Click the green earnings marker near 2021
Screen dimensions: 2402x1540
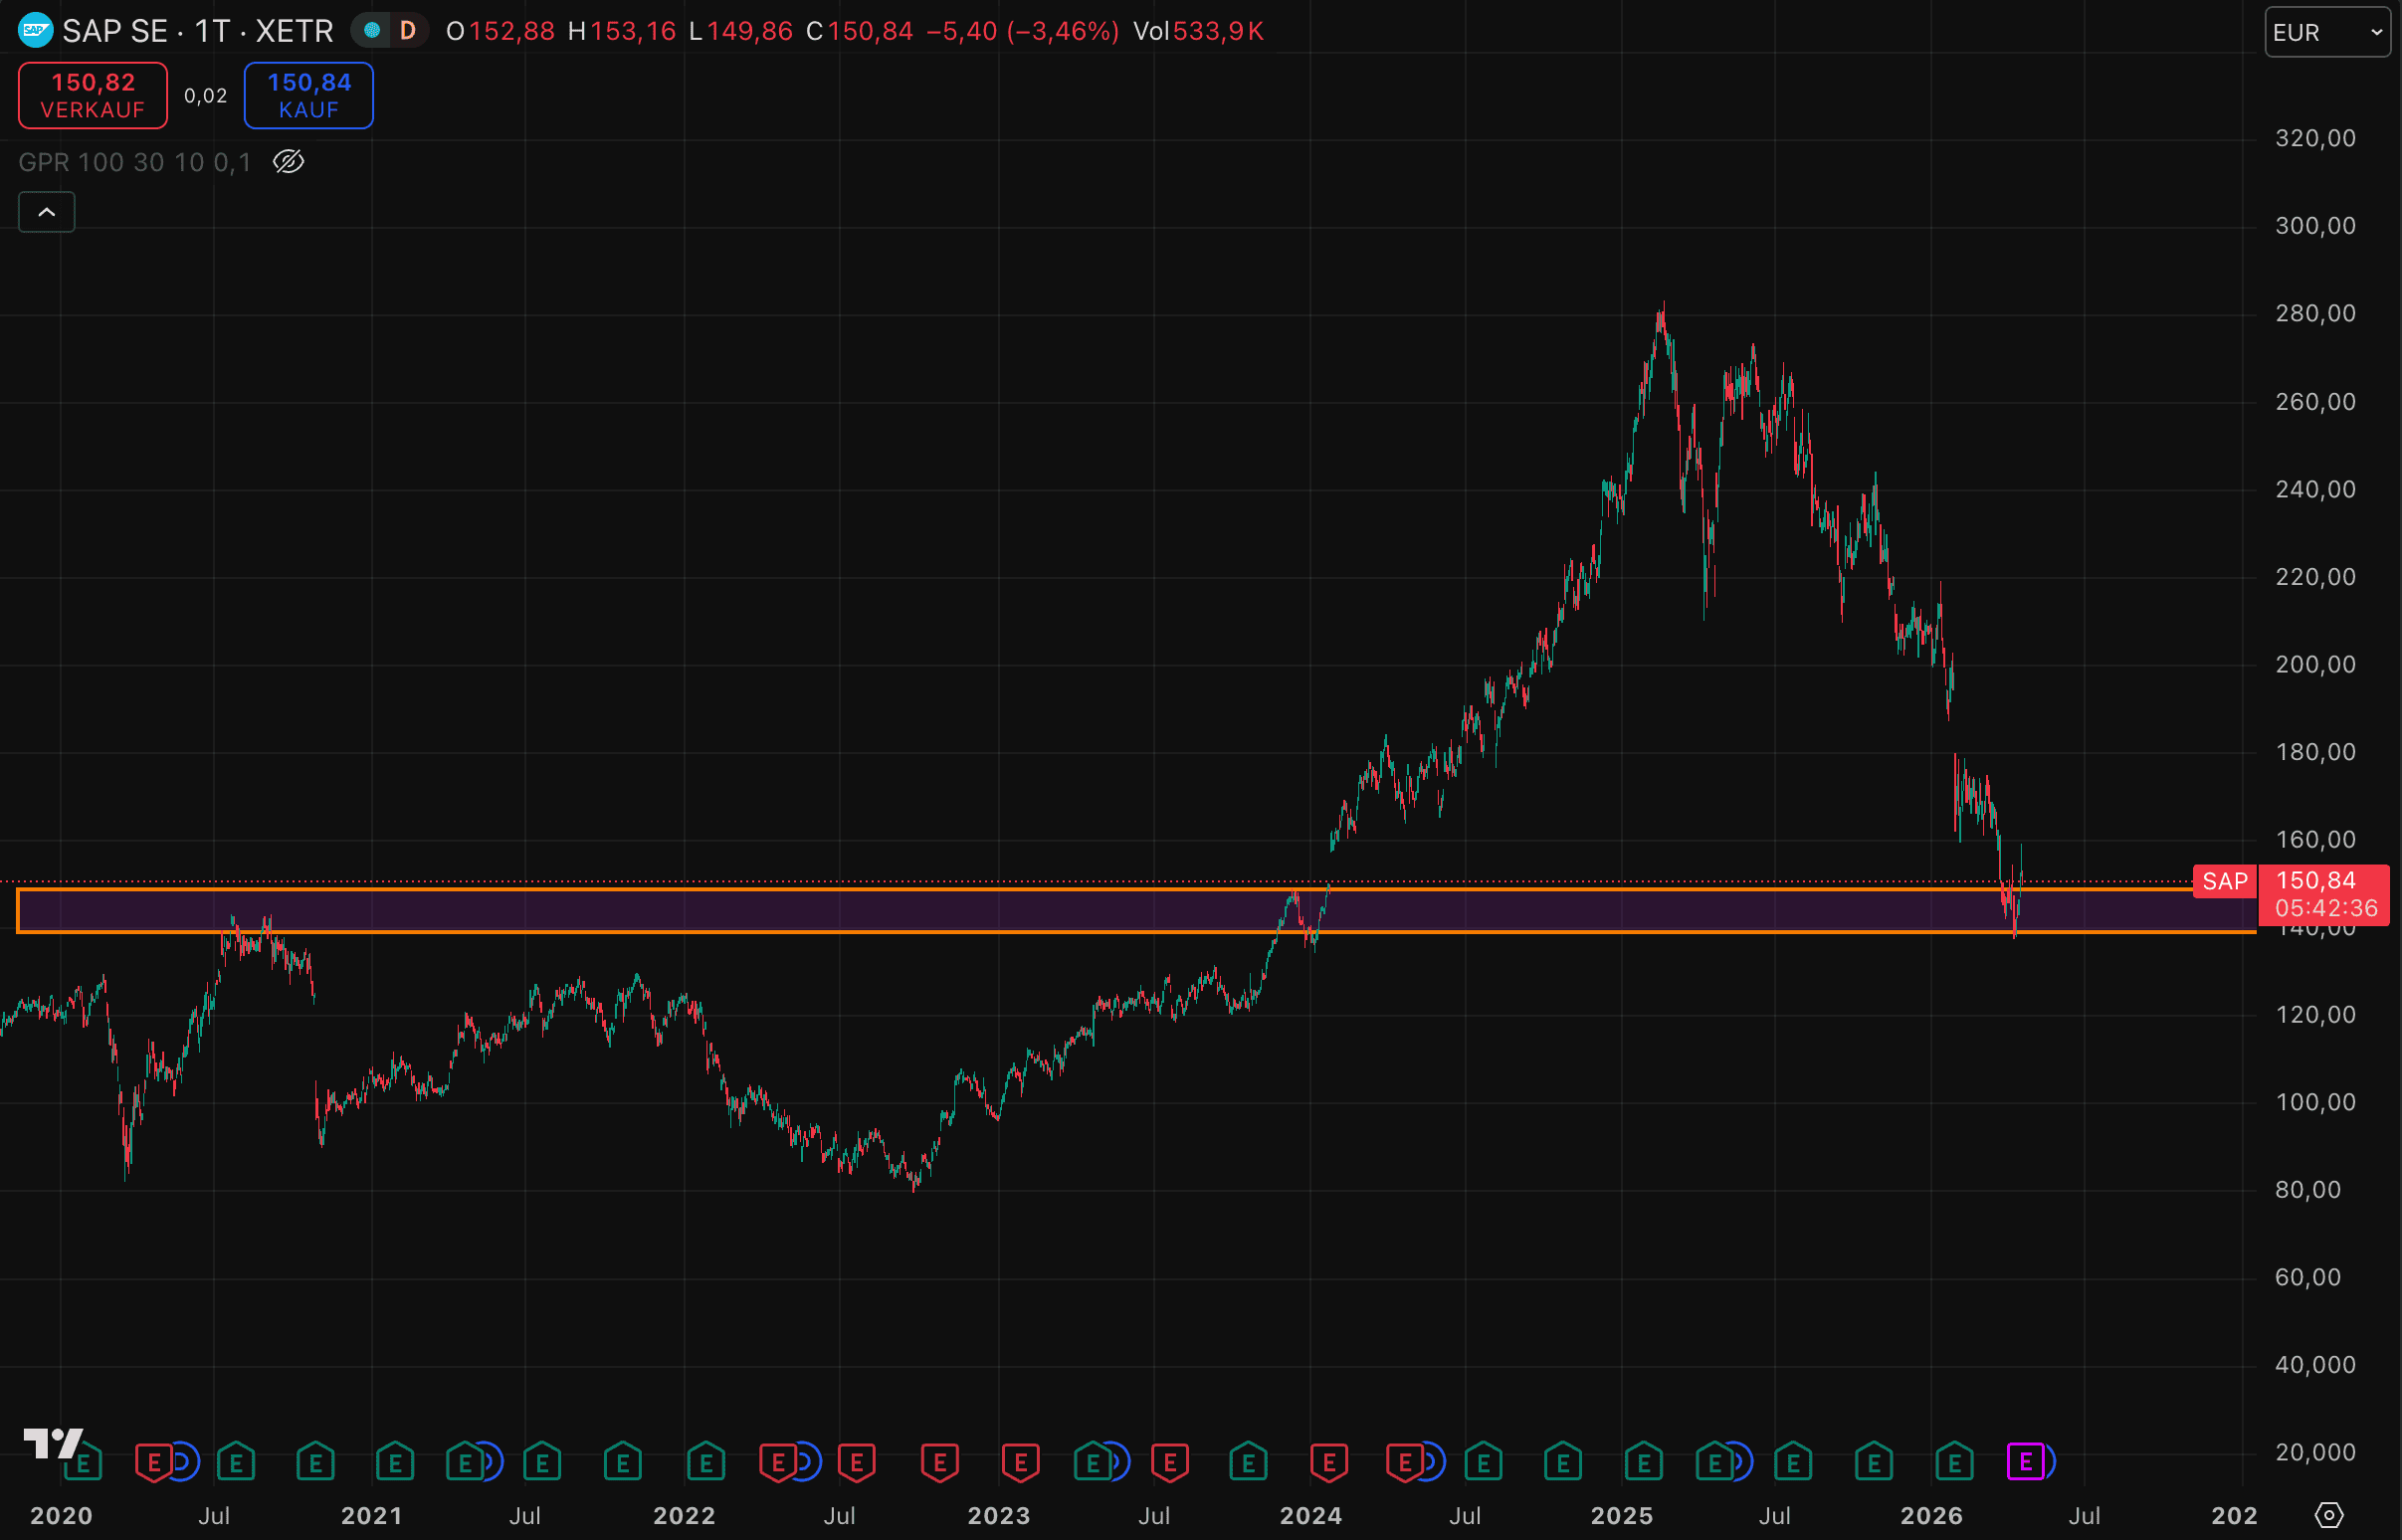pos(394,1463)
